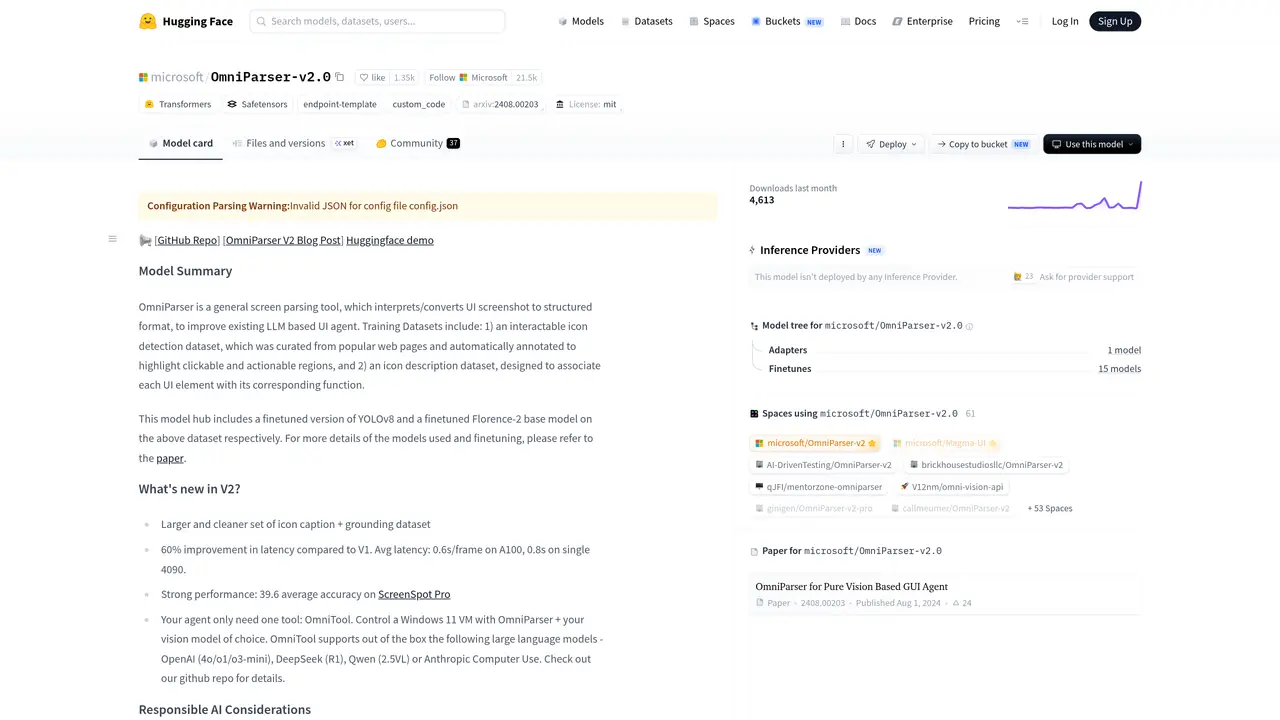This screenshot has height=720, width=1280.
Task: Expand the Deploy dropdown
Action: (x=892, y=144)
